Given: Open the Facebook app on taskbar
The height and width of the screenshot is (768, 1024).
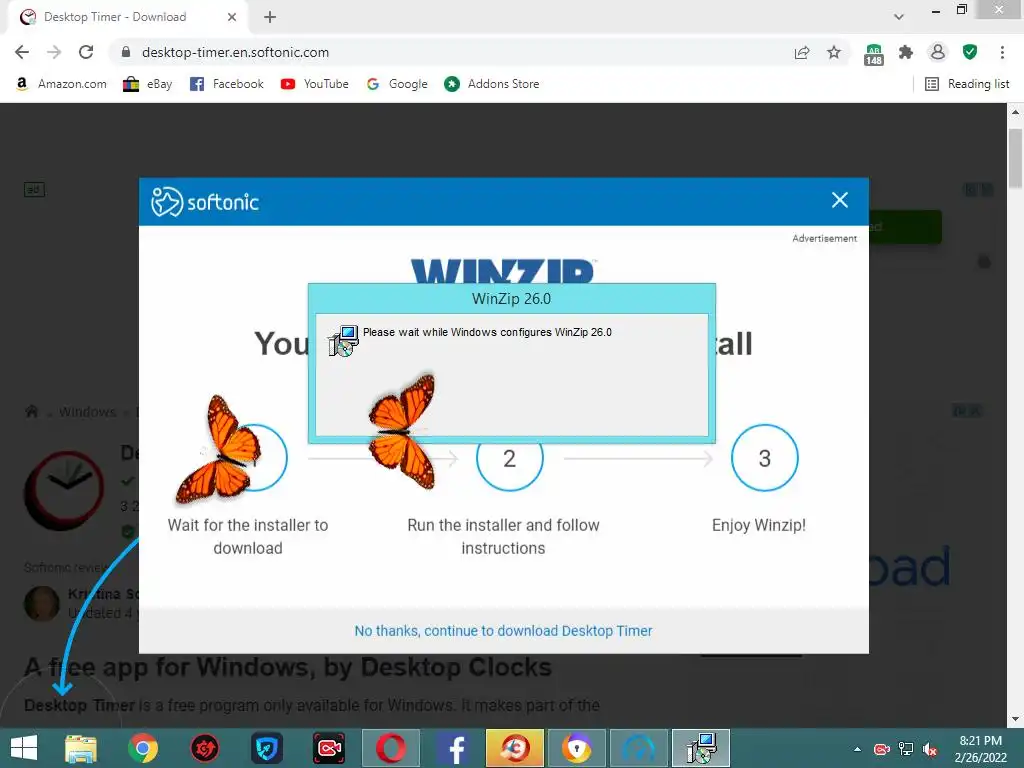Looking at the screenshot, I should click(x=453, y=748).
